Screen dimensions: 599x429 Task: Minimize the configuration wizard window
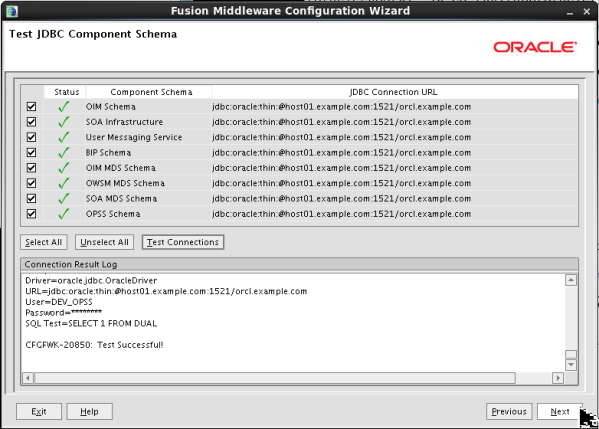pos(570,12)
